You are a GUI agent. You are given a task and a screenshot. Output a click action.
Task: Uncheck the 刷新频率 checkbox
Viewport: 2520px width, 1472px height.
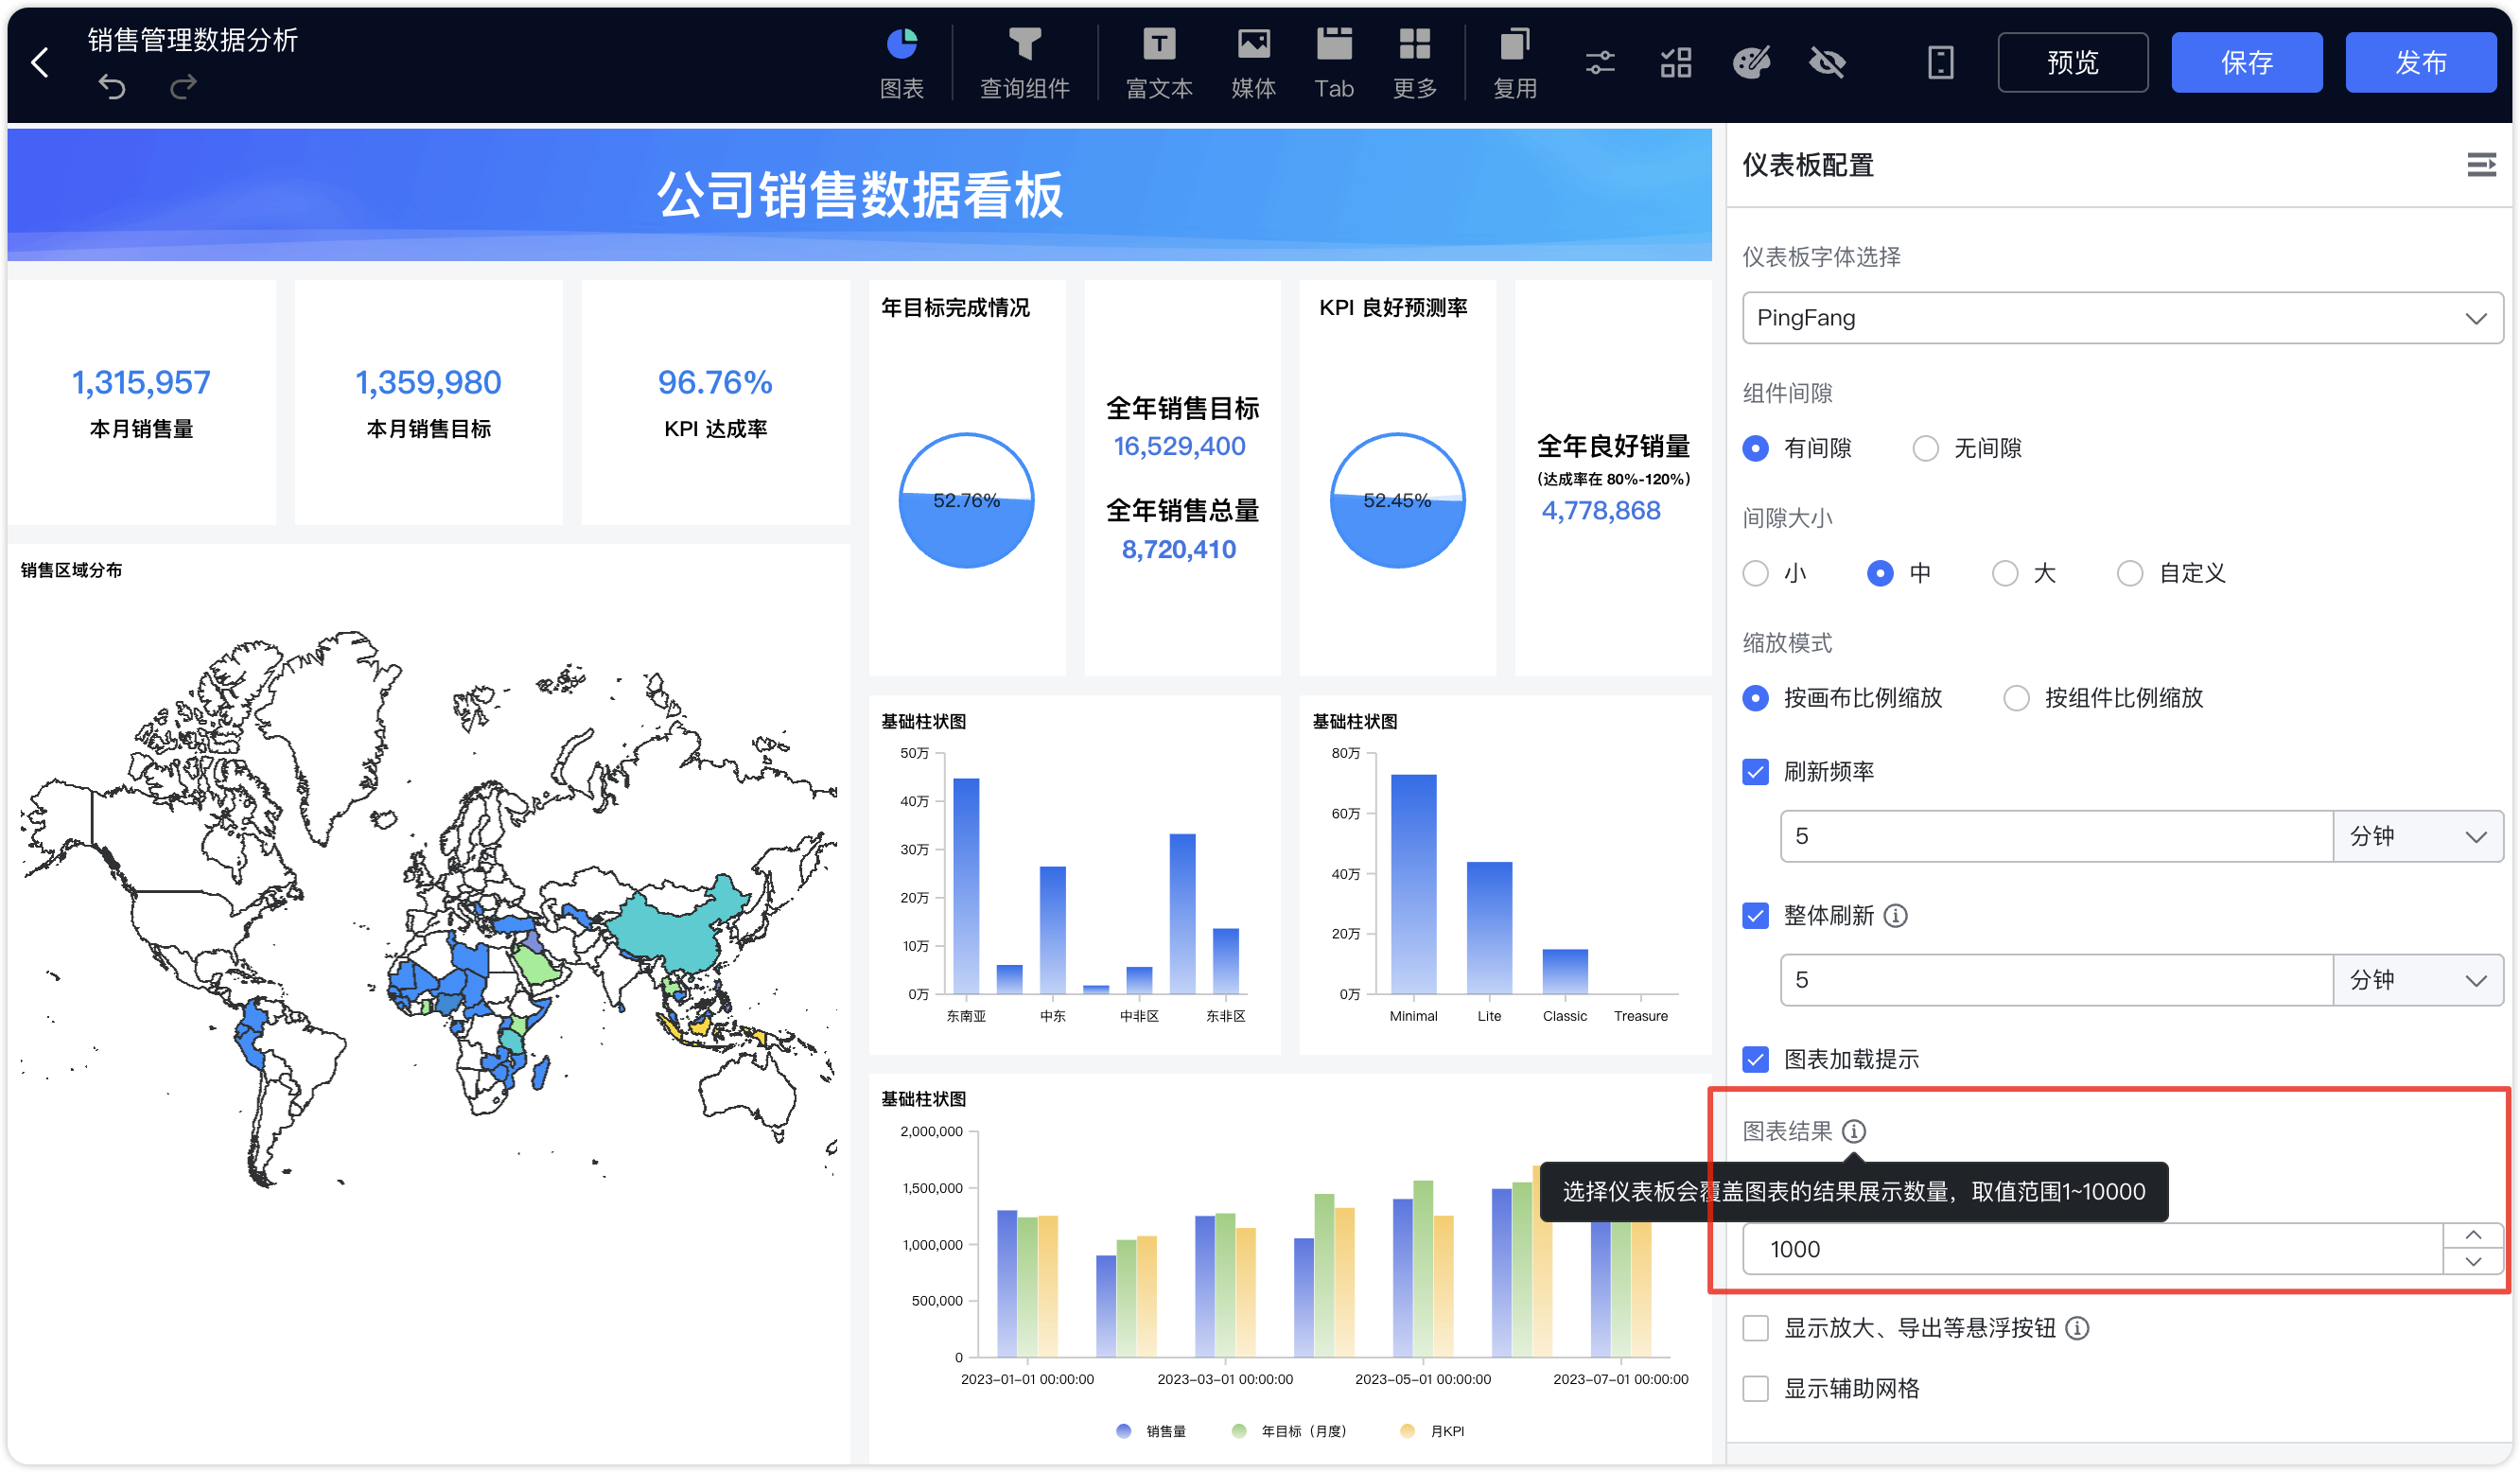pos(1755,772)
